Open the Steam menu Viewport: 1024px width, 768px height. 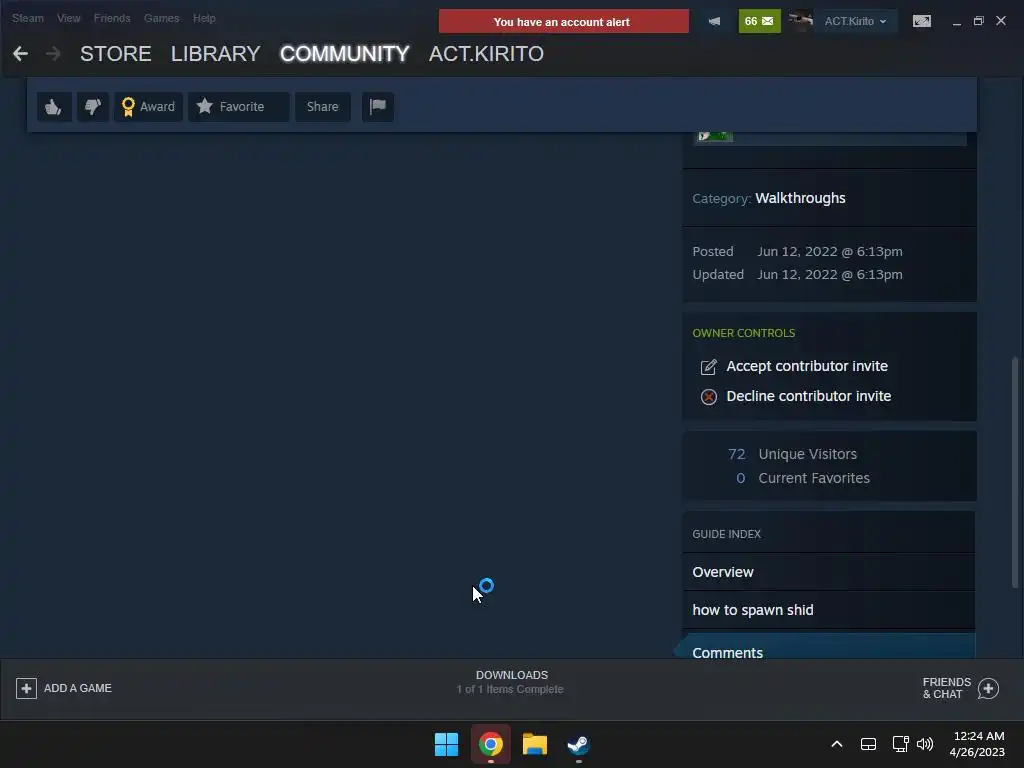pyautogui.click(x=27, y=18)
